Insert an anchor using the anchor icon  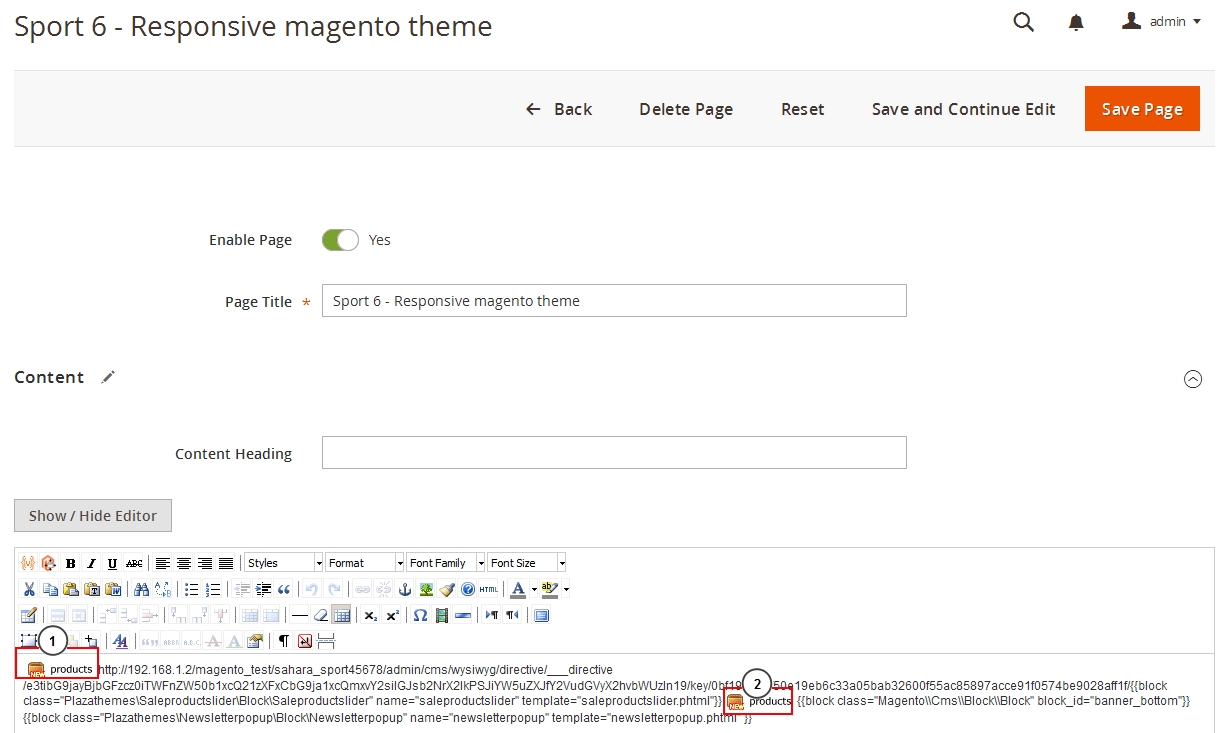pos(405,589)
